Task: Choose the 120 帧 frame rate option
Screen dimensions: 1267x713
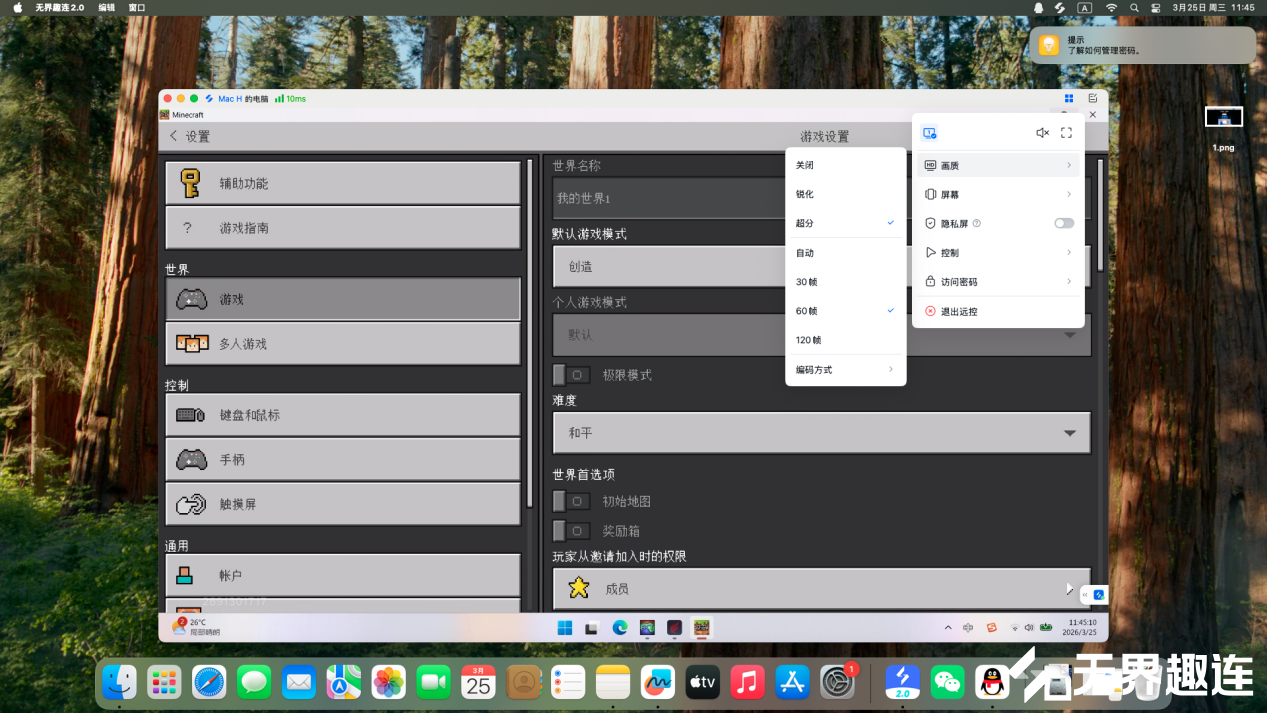Action: coord(846,340)
